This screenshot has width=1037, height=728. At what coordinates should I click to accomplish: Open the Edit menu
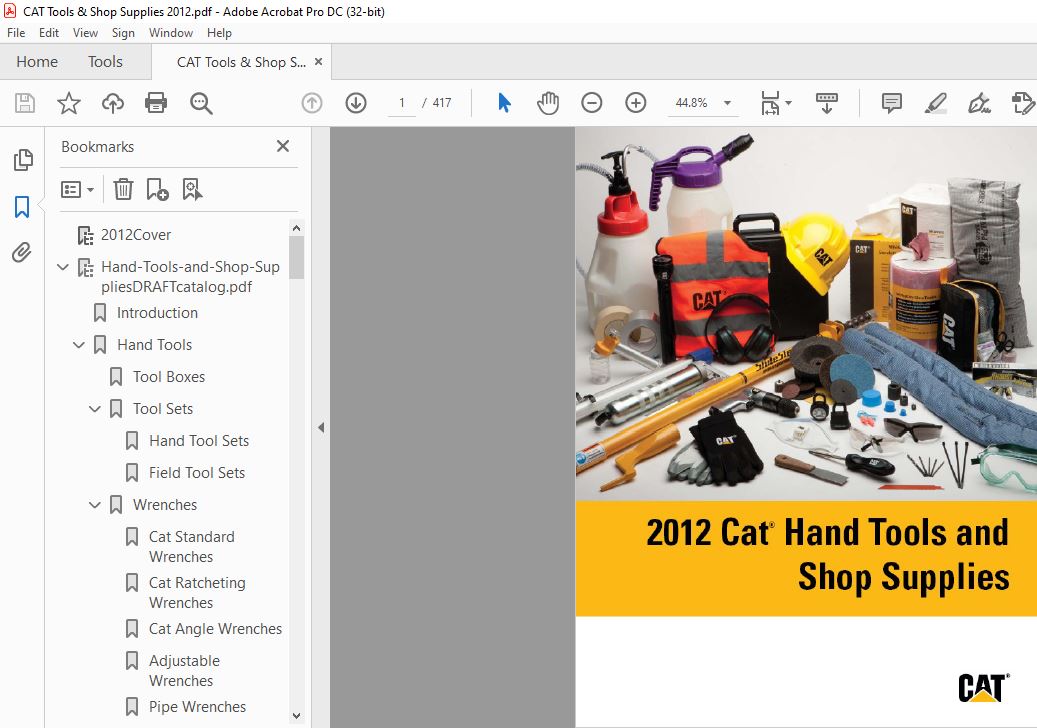point(49,32)
